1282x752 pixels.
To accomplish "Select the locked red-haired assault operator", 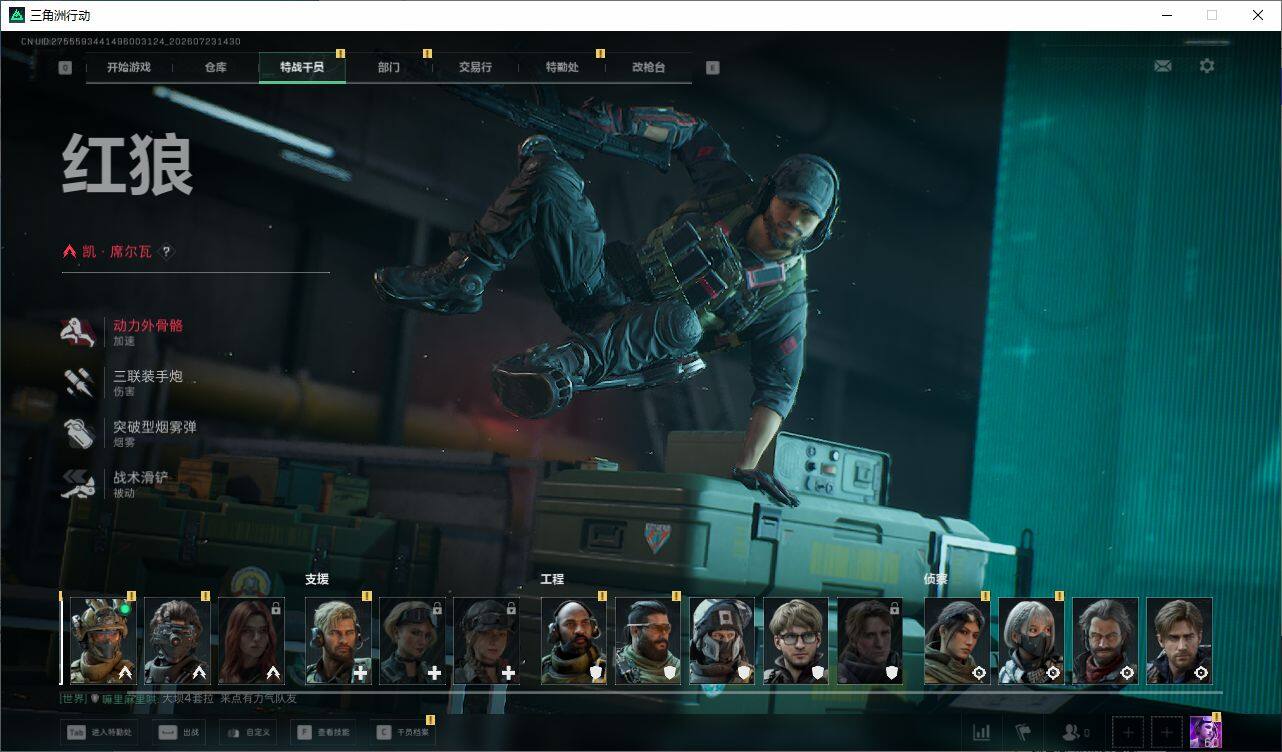I will 251,641.
